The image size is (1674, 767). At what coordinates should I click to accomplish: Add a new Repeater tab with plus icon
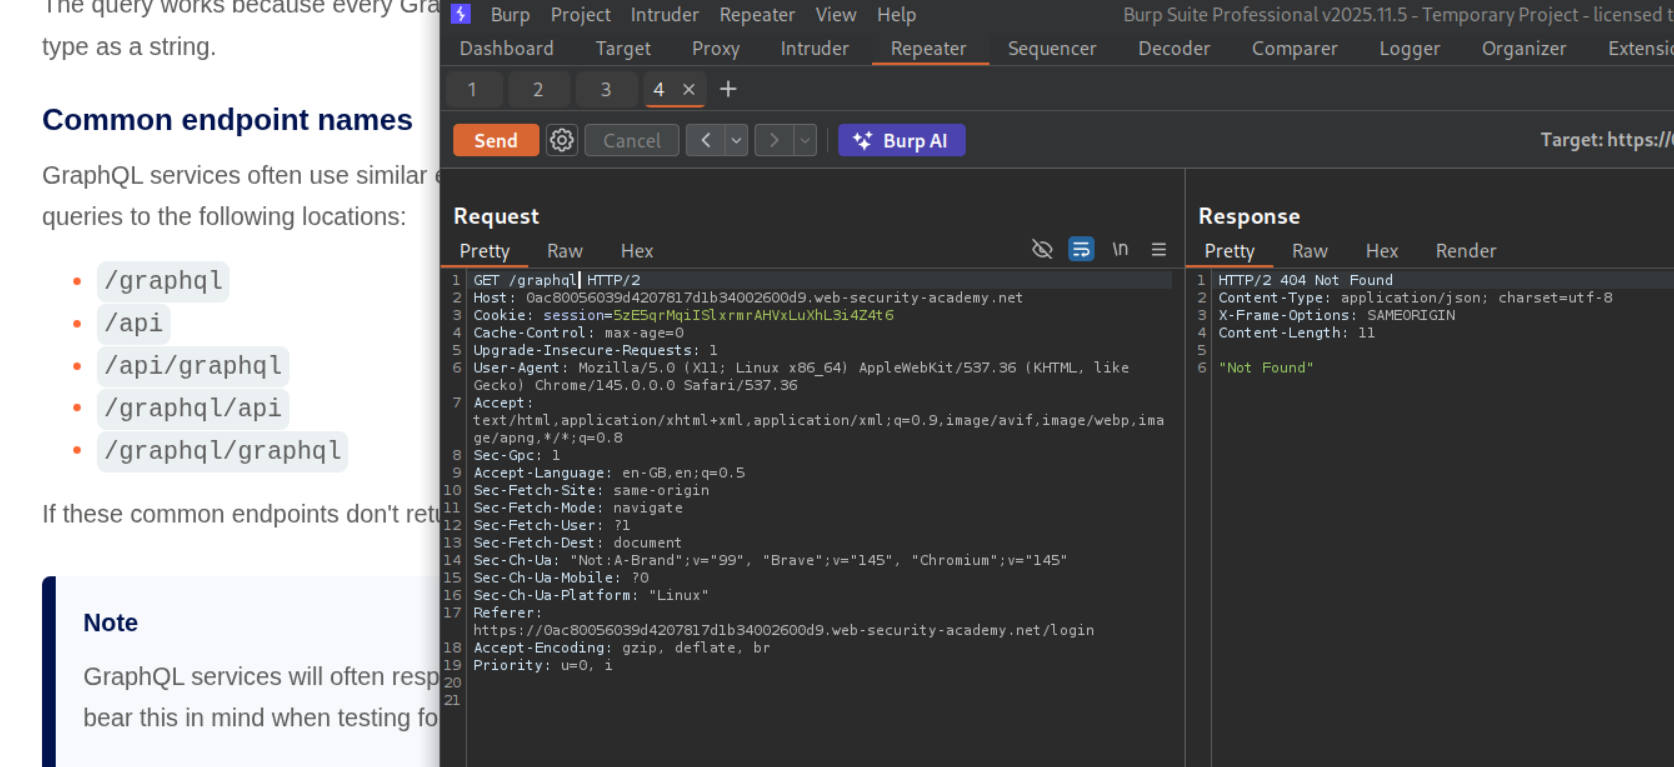[728, 89]
